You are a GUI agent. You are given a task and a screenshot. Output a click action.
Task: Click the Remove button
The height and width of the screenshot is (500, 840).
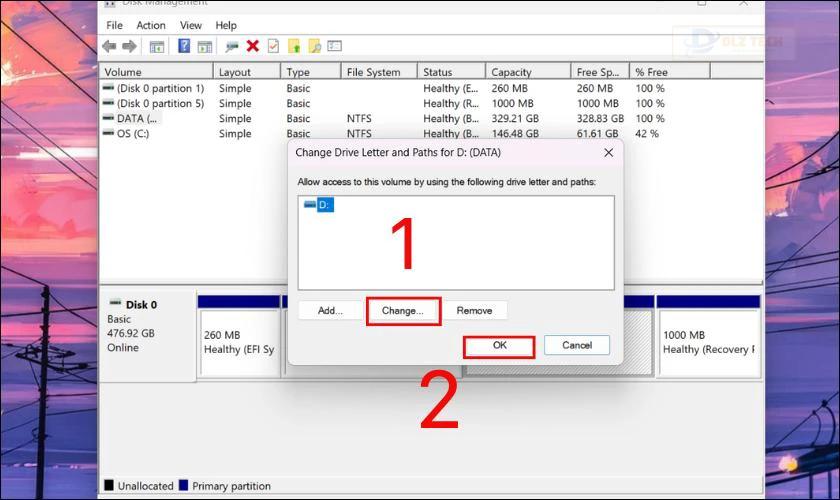(x=474, y=310)
